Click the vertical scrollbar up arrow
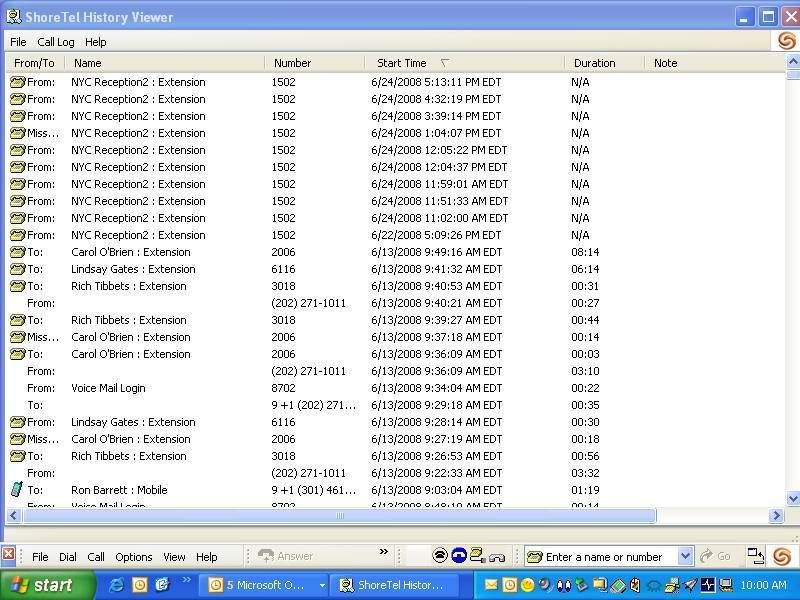Viewport: 800px width, 600px height. pos(793,61)
